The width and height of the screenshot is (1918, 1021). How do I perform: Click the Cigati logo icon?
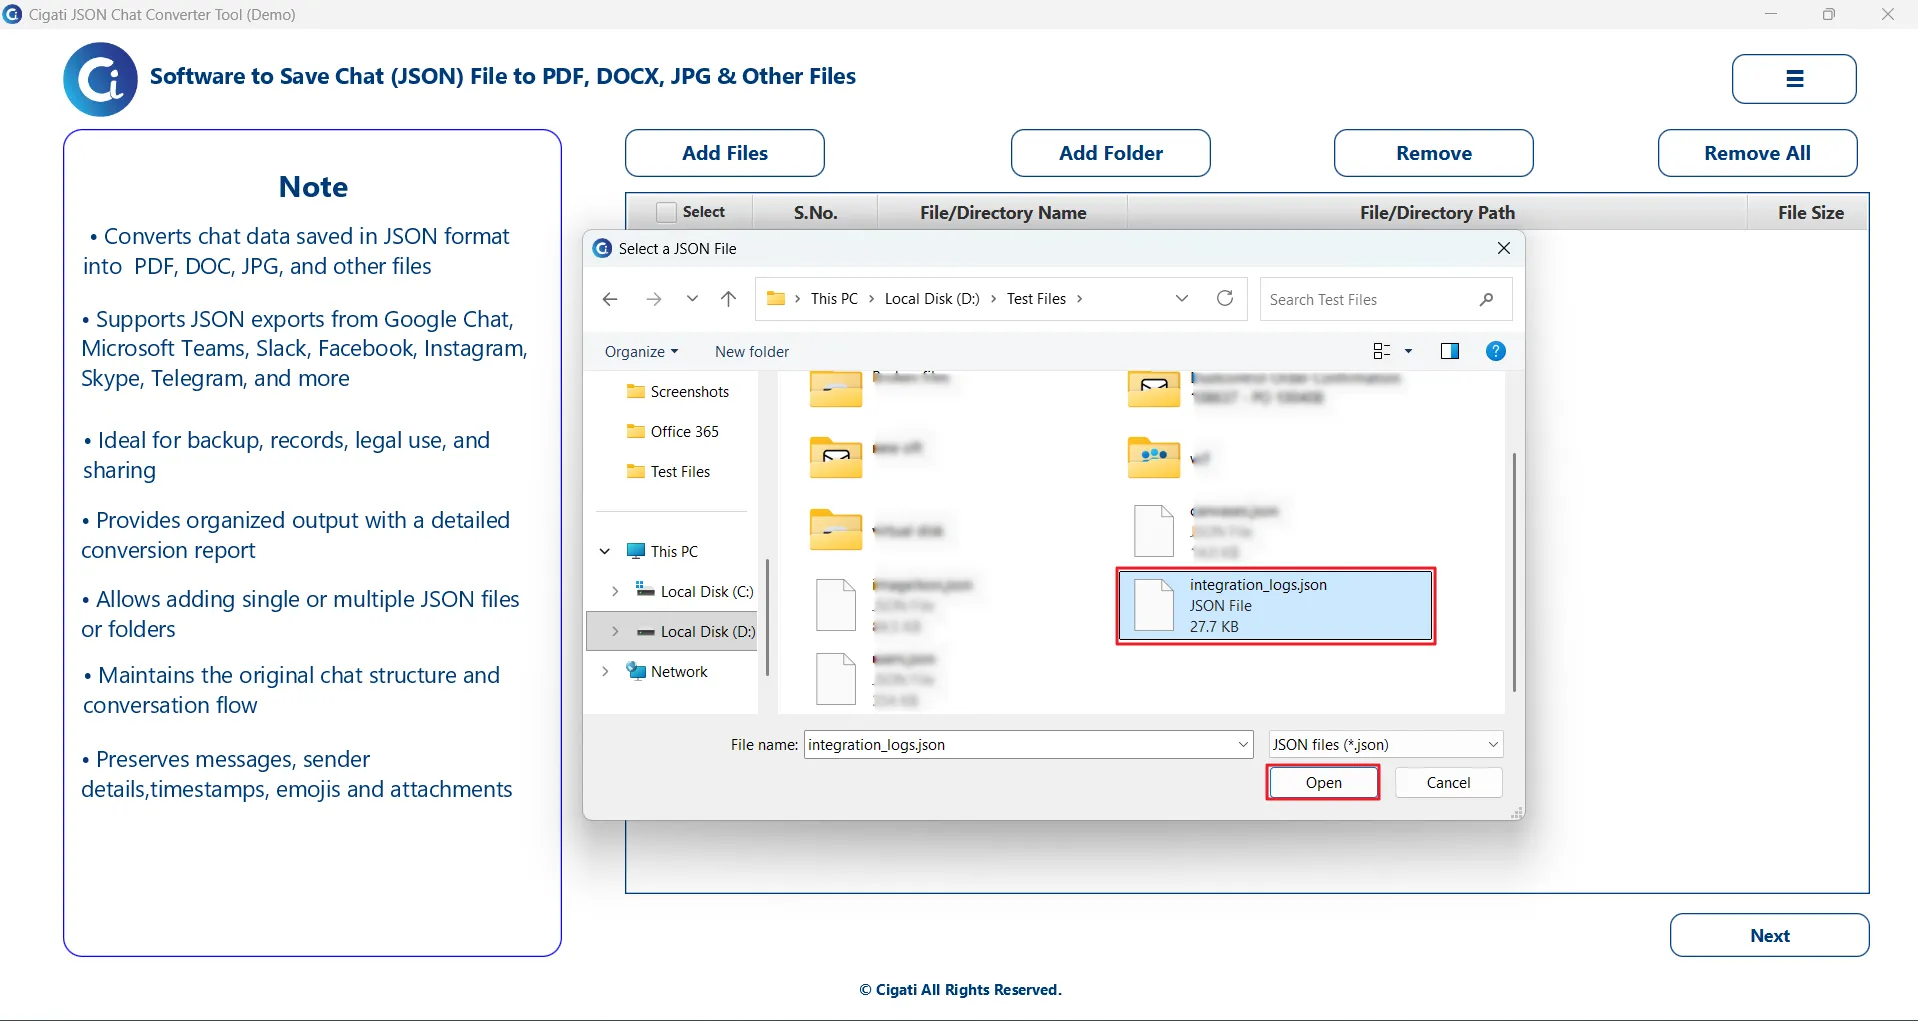point(100,79)
